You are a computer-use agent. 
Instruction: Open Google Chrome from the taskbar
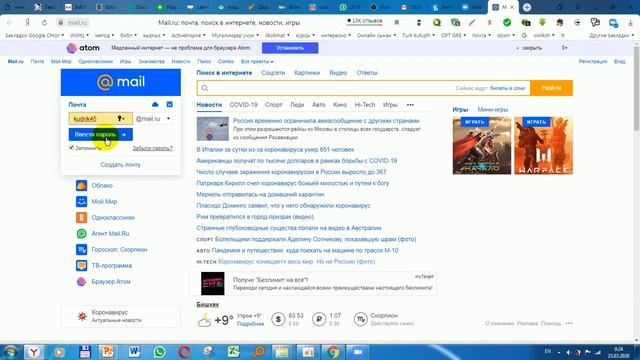tap(333, 352)
